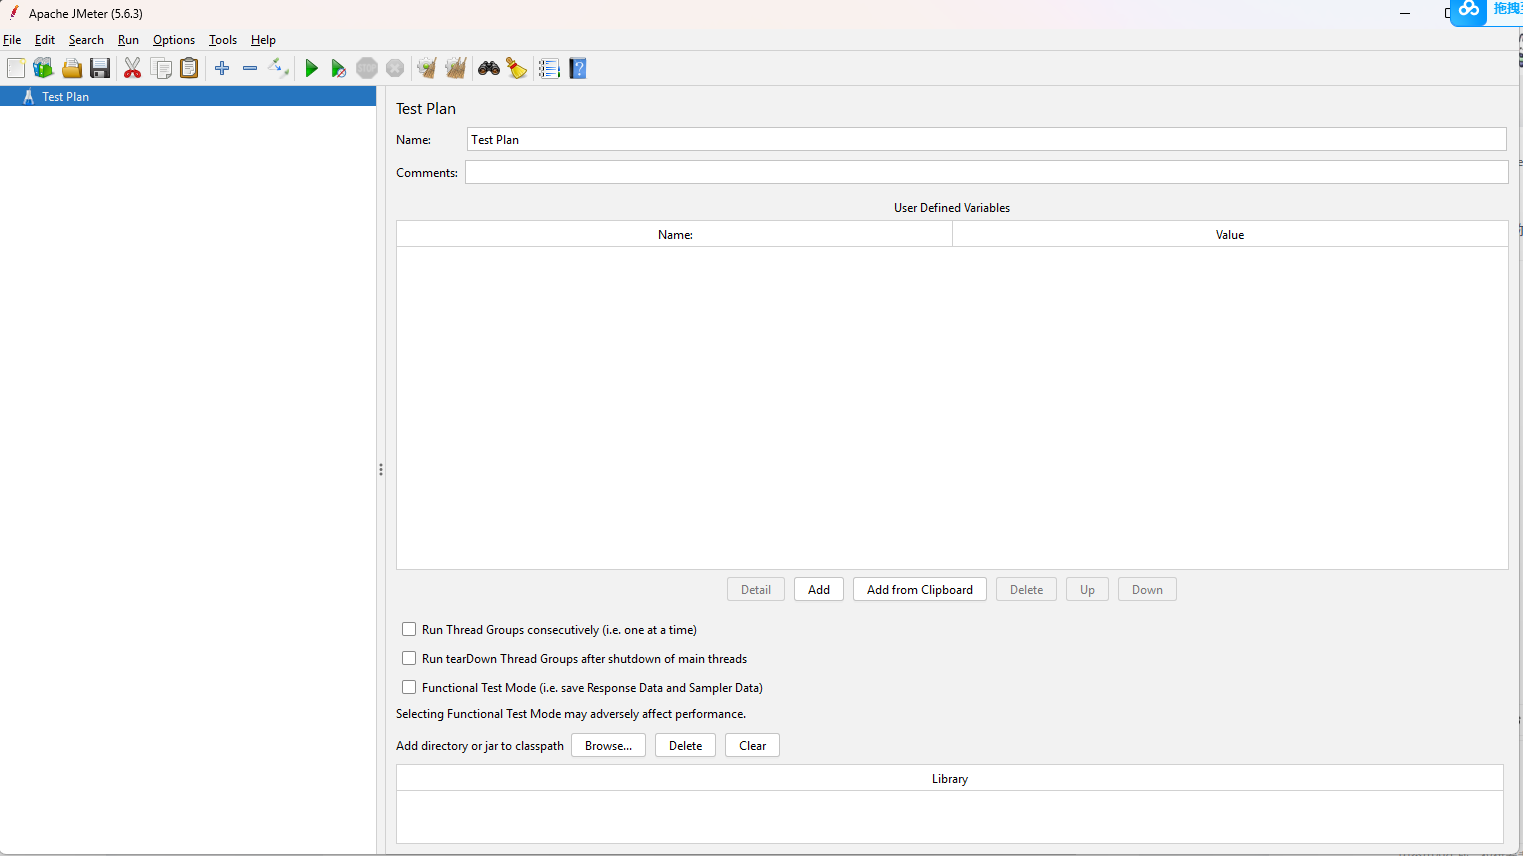Image resolution: width=1523 pixels, height=856 pixels.
Task: Expand all nodes with the plus icon
Action: coord(222,68)
